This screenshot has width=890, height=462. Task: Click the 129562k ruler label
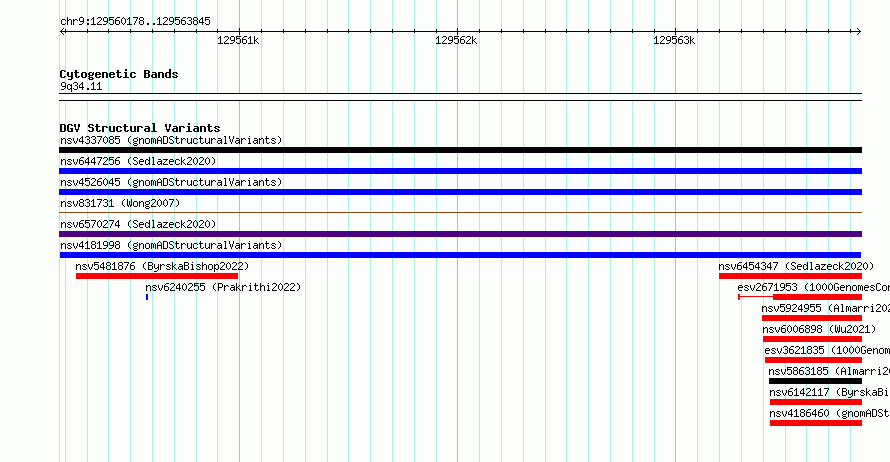(x=456, y=40)
